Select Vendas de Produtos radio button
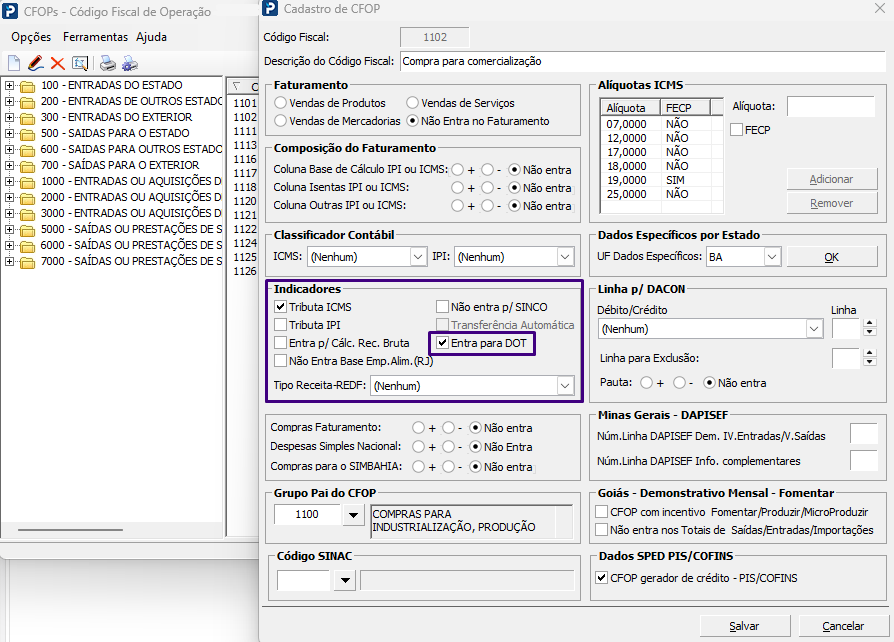Screen dimensions: 894x642 click(280, 103)
